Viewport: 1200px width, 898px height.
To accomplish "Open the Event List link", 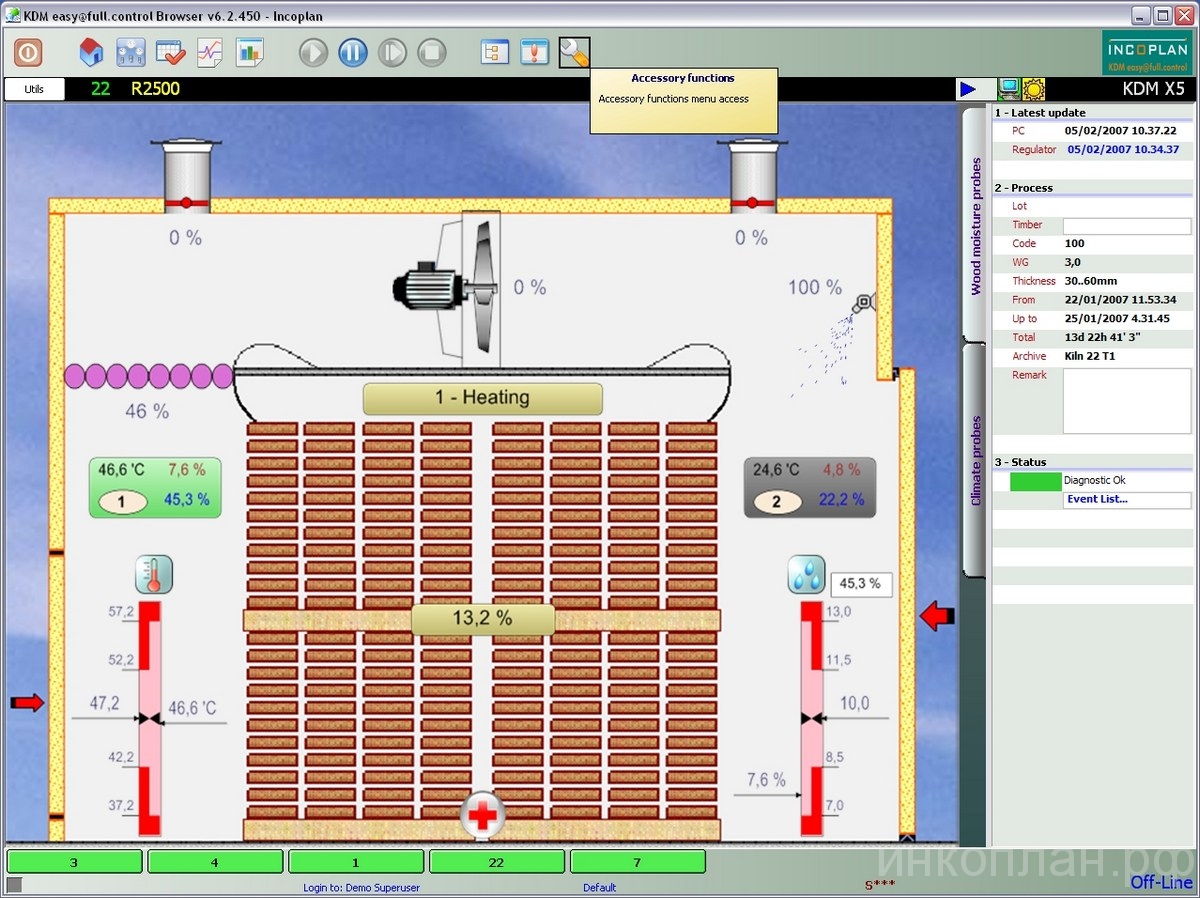I will 1097,499.
